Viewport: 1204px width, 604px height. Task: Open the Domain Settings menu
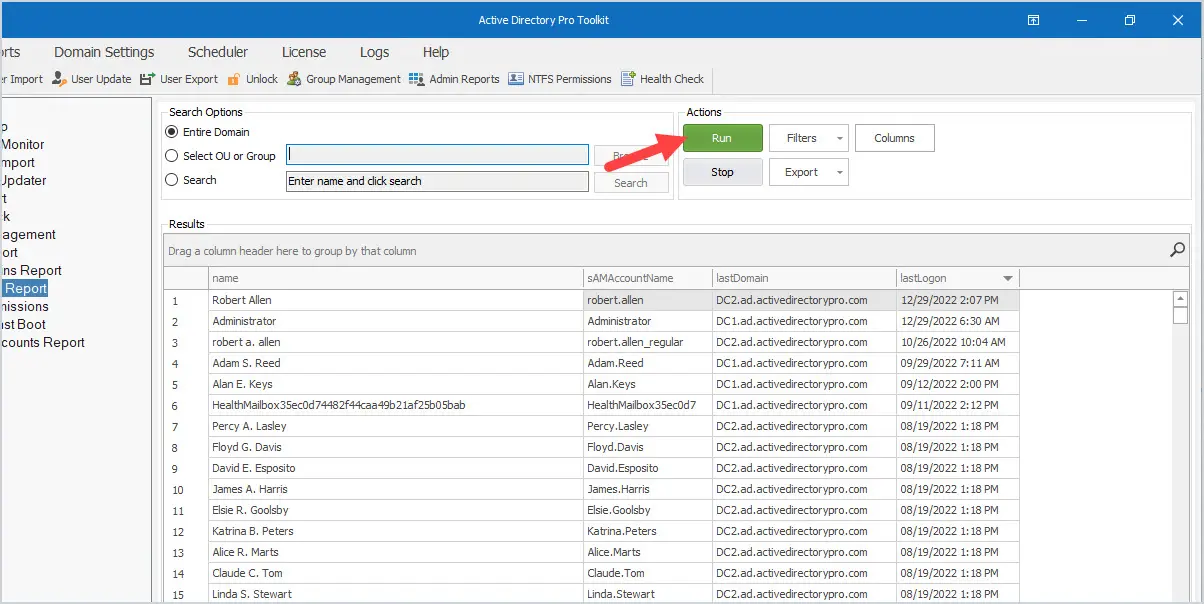pos(104,52)
